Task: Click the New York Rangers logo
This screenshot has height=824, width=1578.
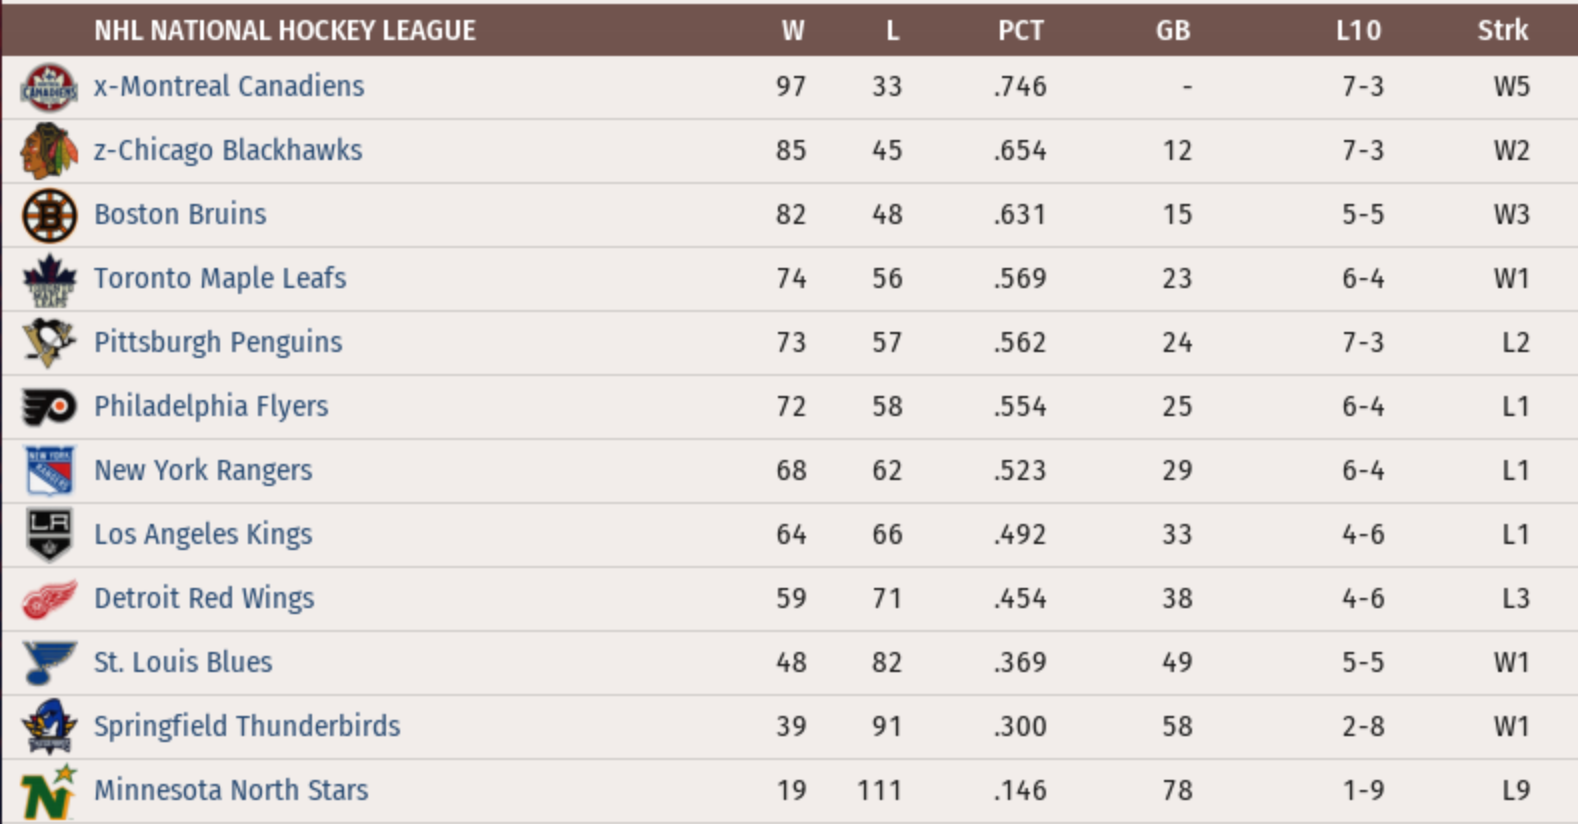Action: click(x=49, y=471)
